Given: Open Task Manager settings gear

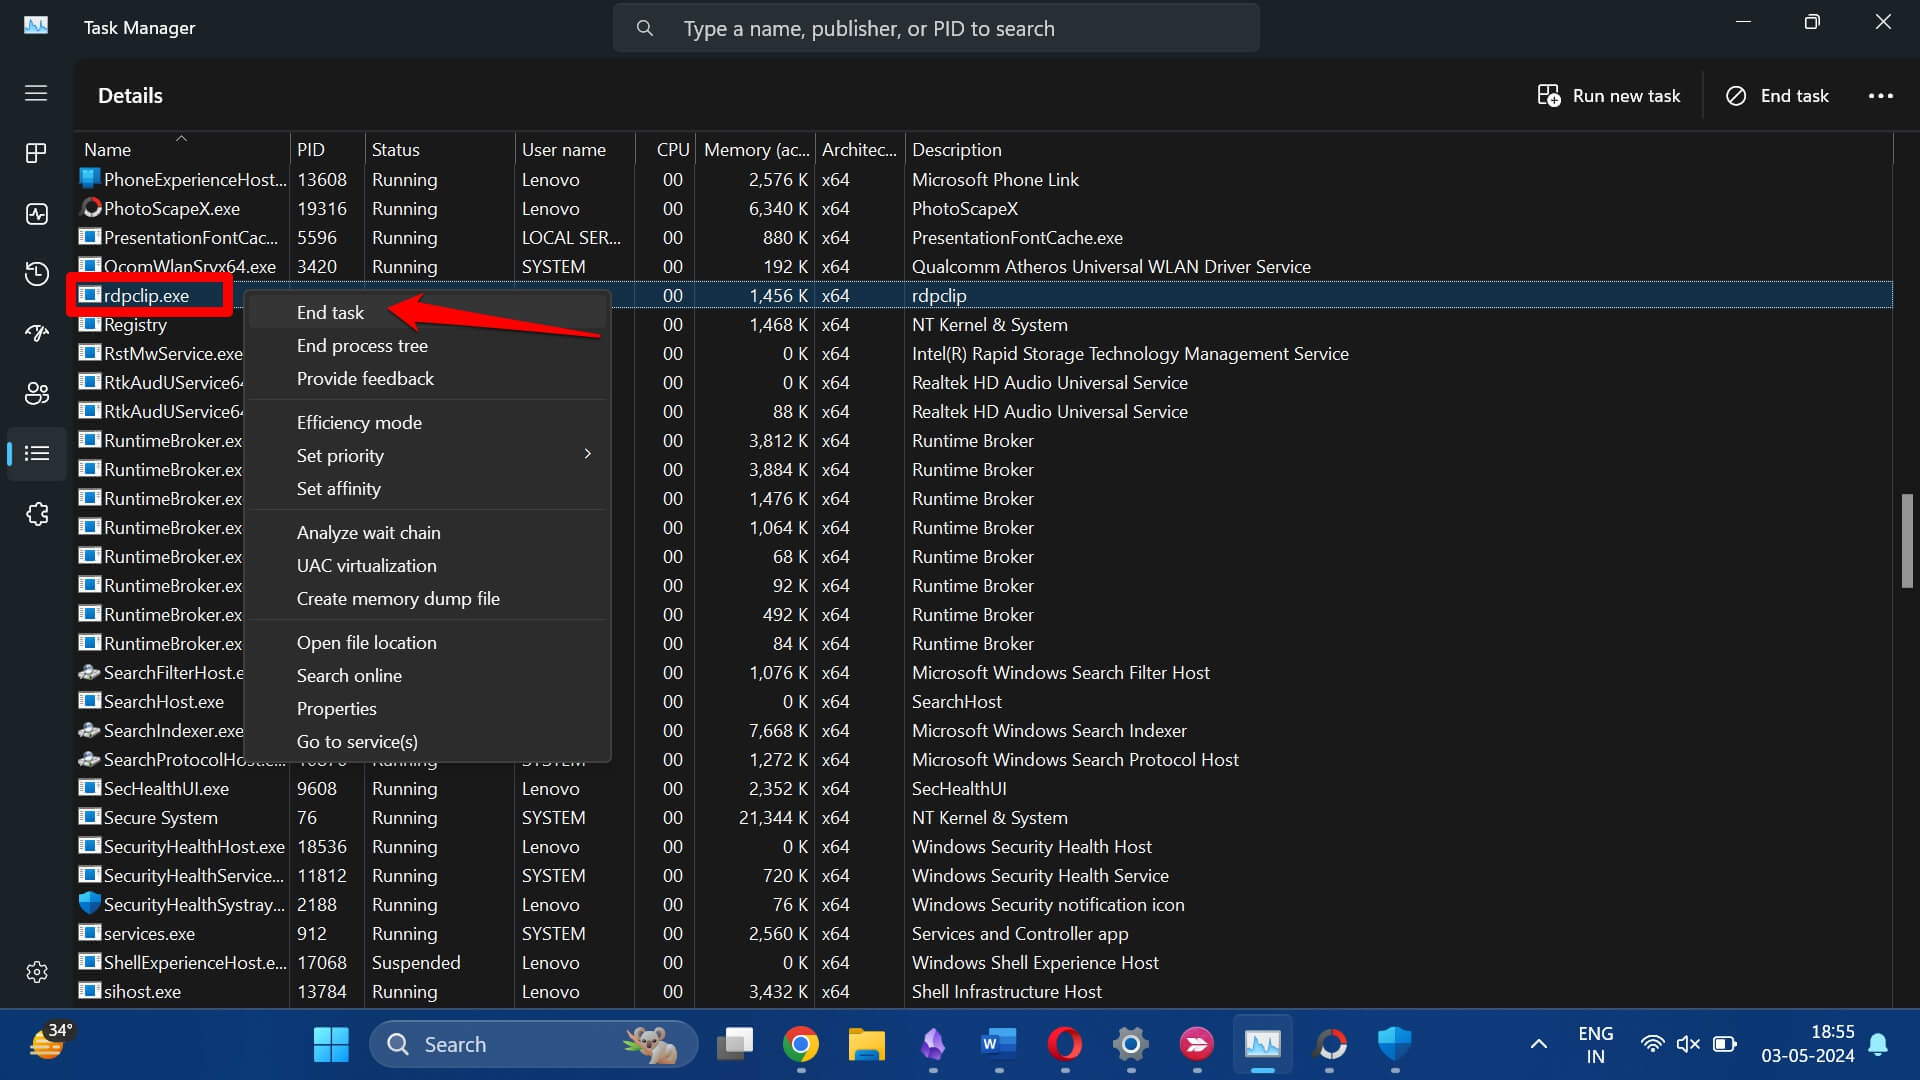Looking at the screenshot, I should 36,972.
